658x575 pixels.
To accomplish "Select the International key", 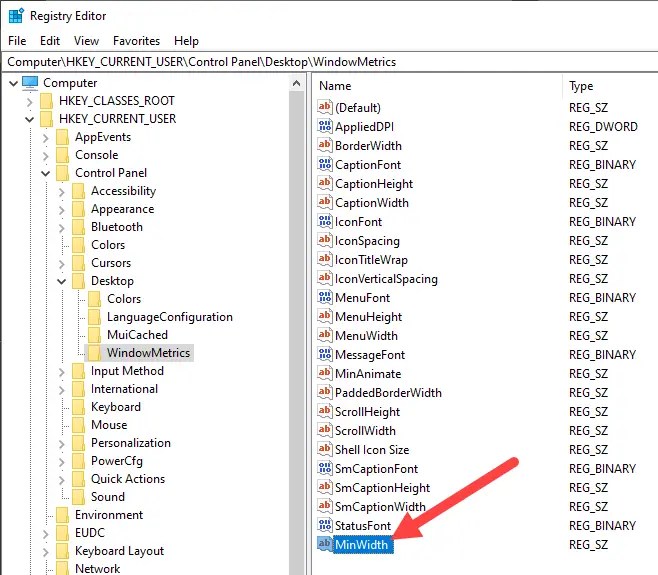I will pyautogui.click(x=124, y=389).
